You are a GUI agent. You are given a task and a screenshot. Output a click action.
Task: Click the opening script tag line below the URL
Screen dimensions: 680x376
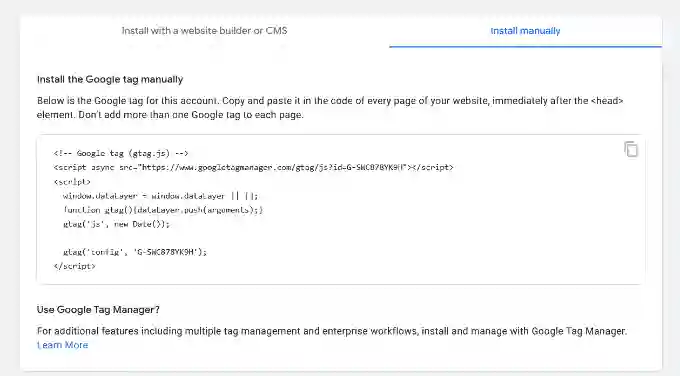[72, 182]
